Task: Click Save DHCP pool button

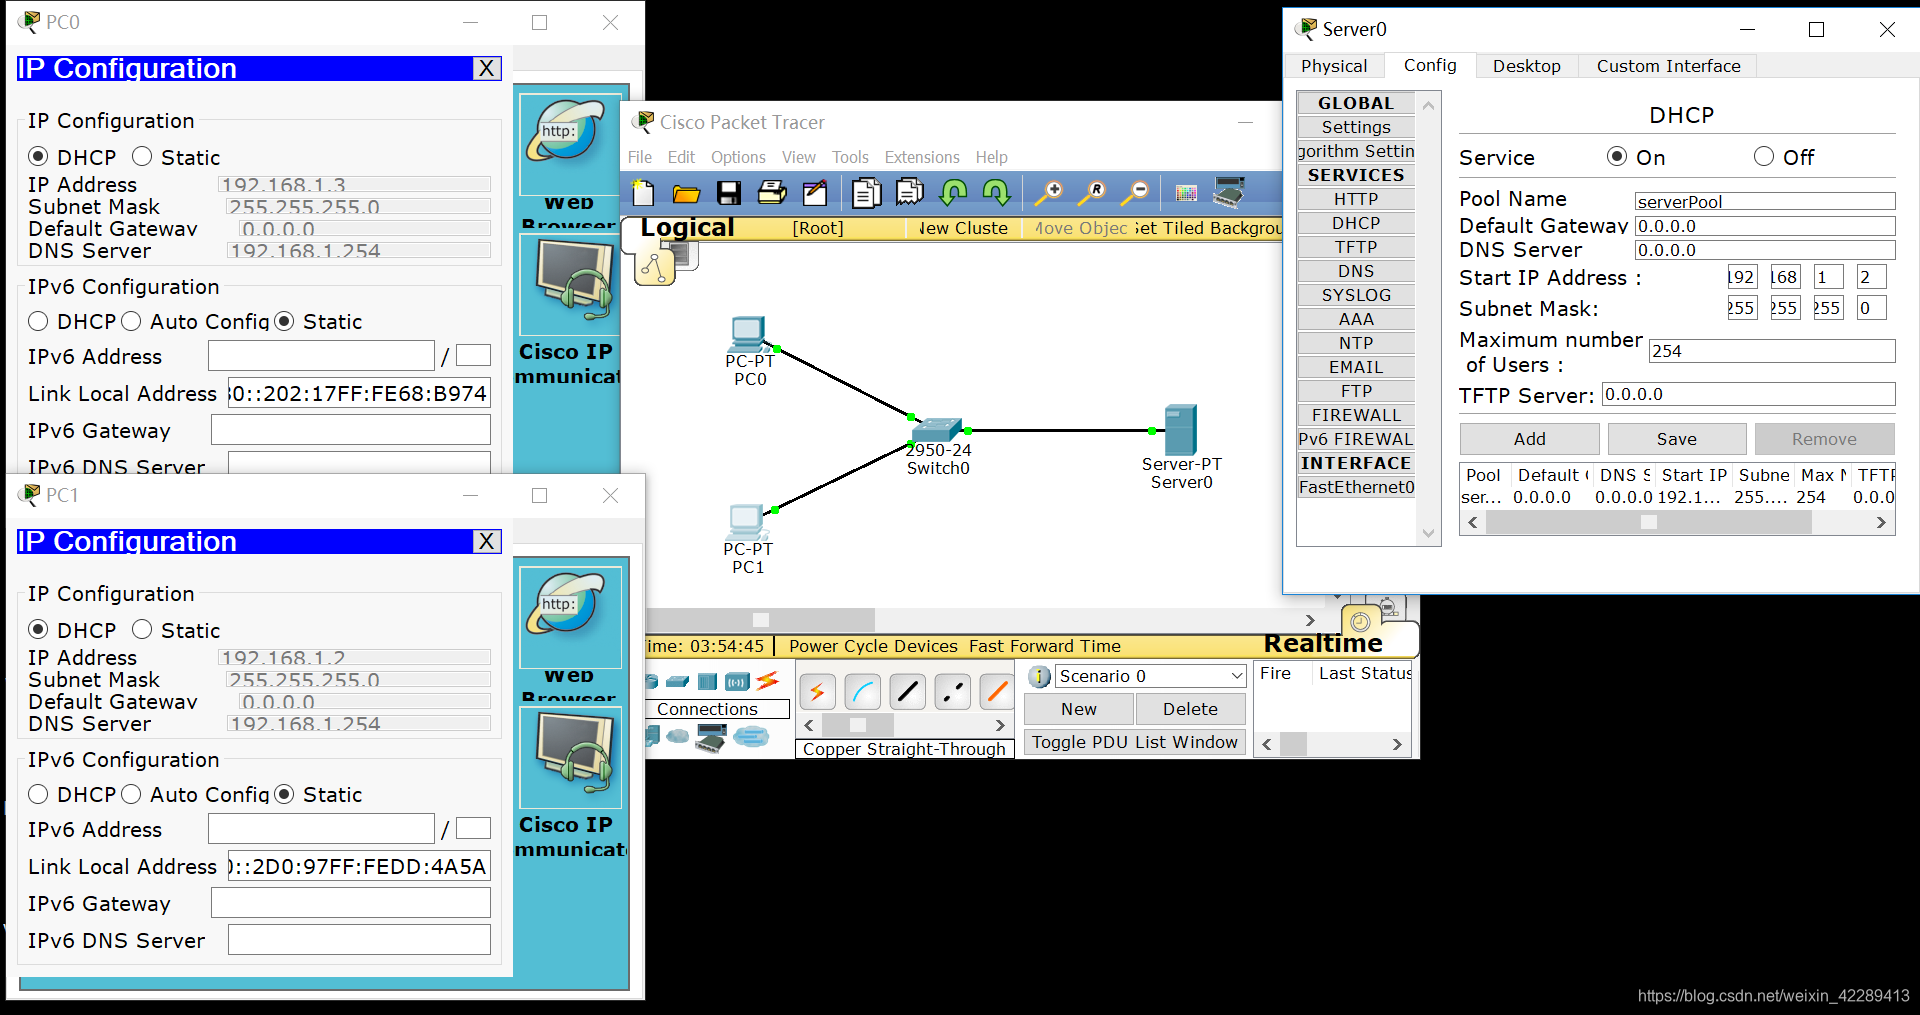Action: pos(1677,439)
